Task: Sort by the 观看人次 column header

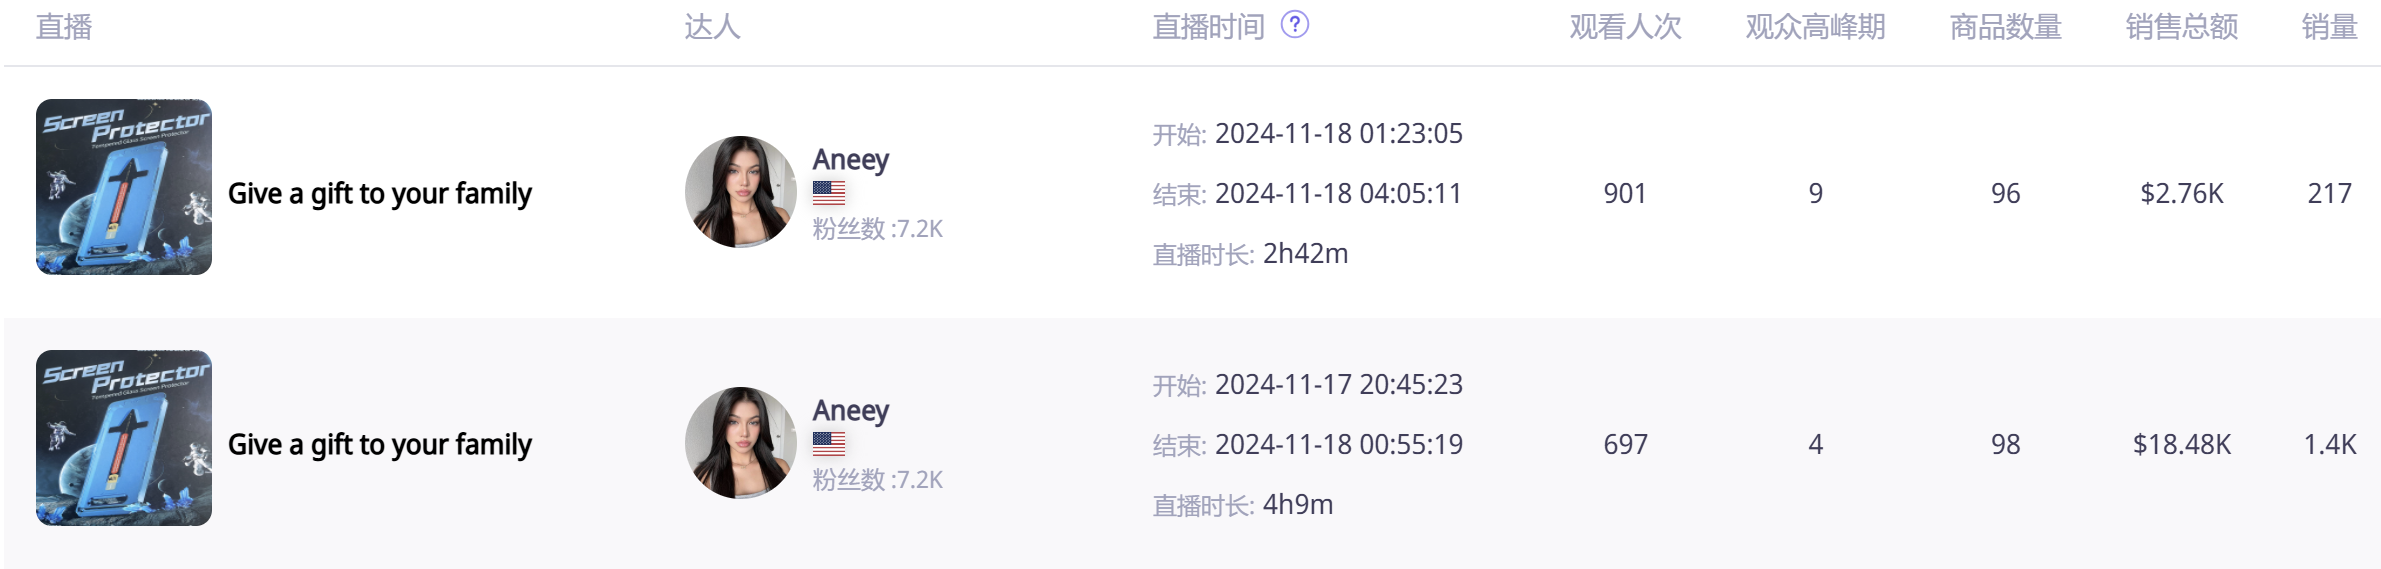Action: 1625,27
